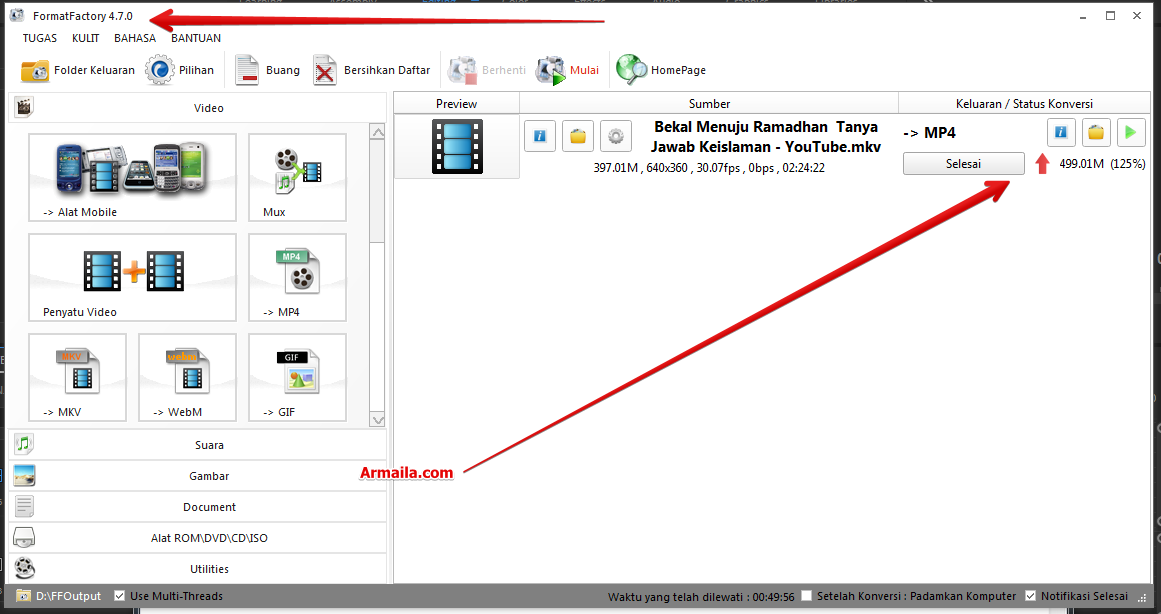Clear the list with Bersihkan Daftar
1161x614 pixels.
pyautogui.click(x=372, y=70)
